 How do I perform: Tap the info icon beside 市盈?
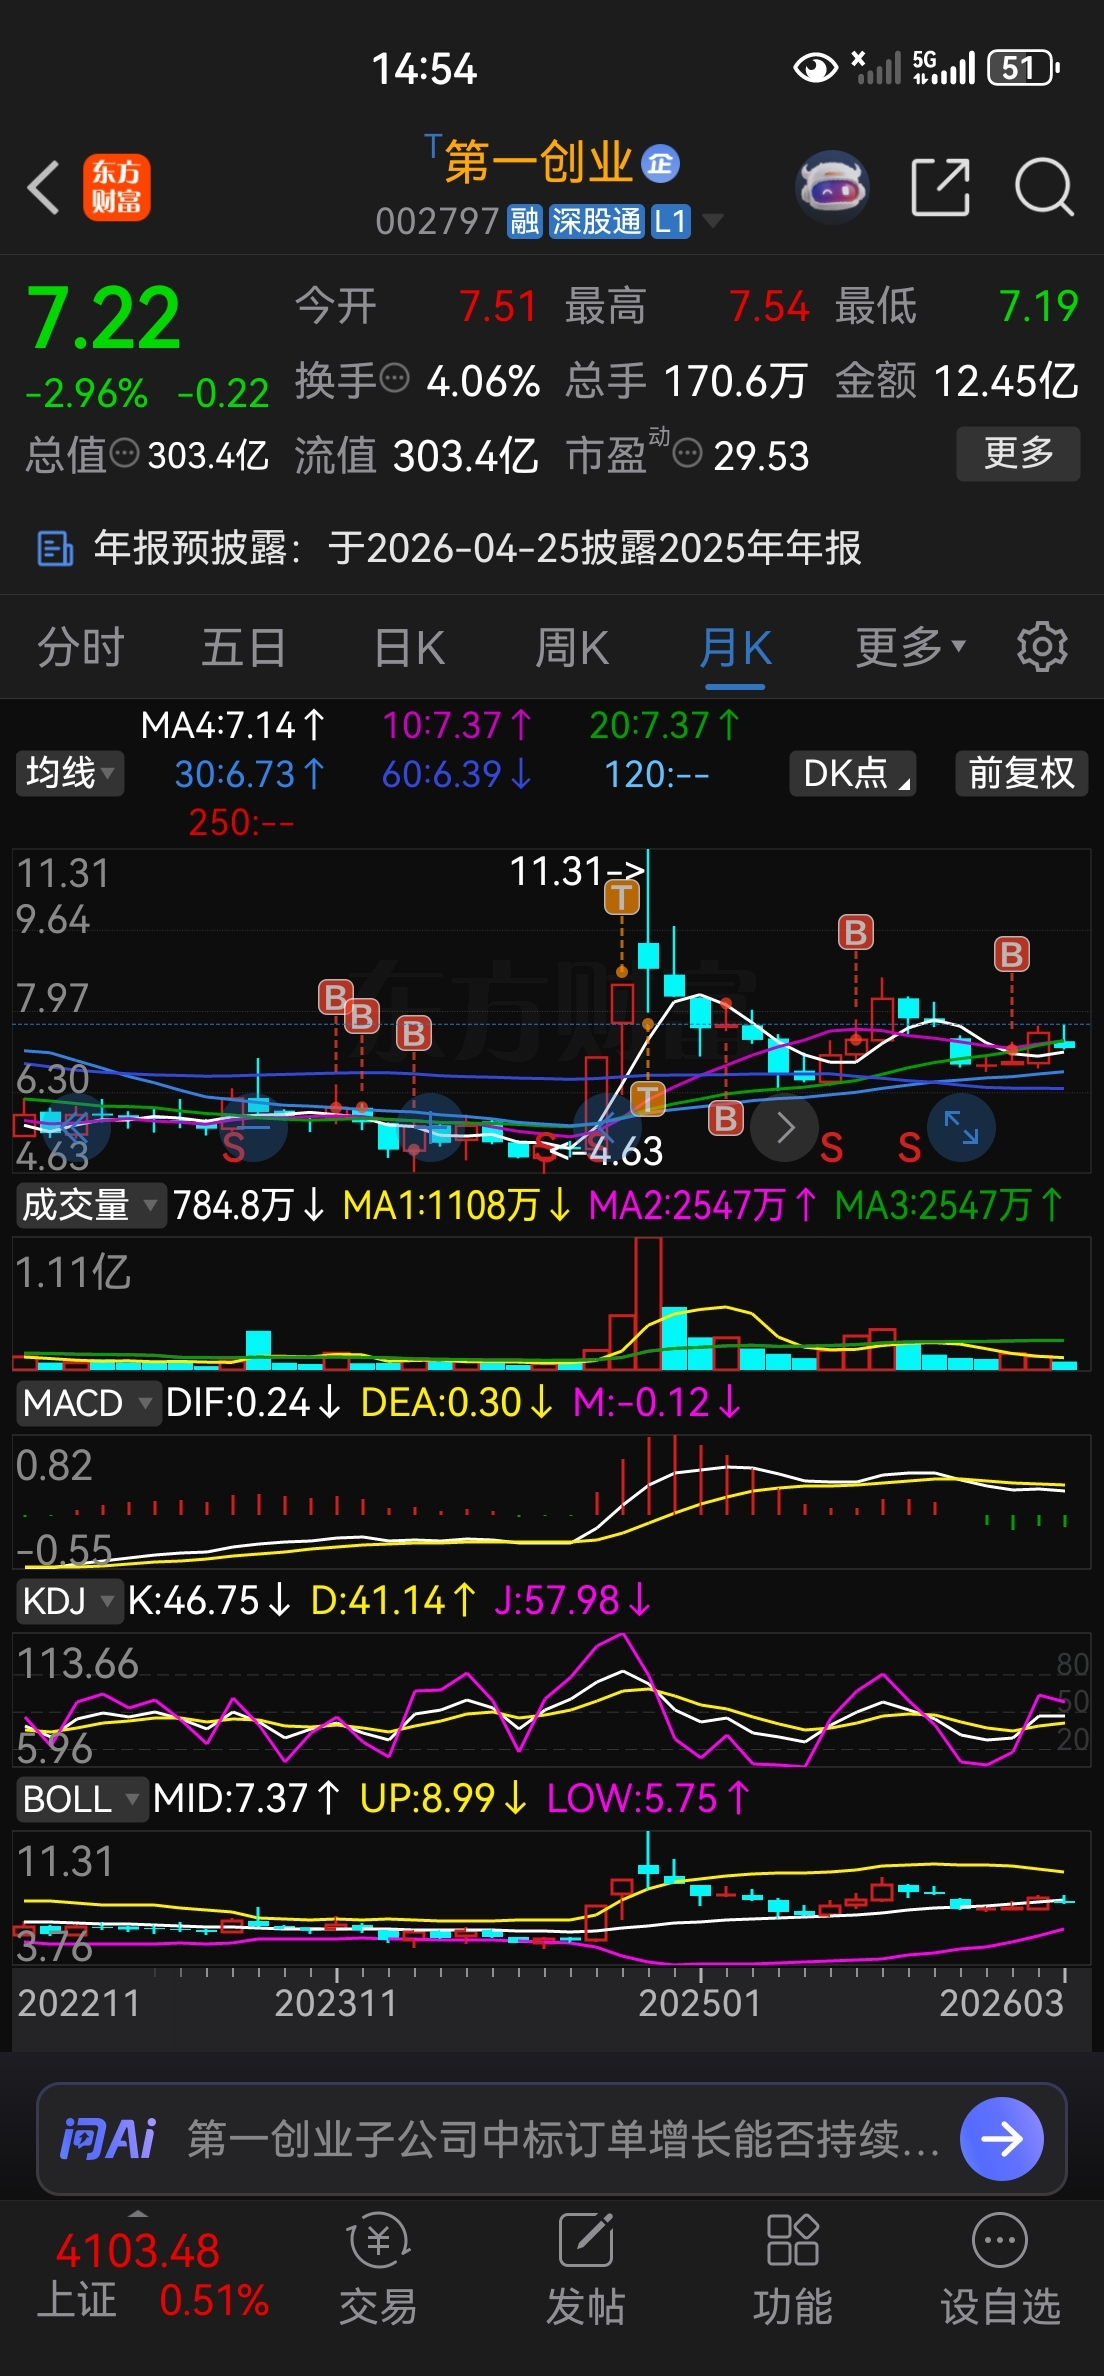point(688,454)
